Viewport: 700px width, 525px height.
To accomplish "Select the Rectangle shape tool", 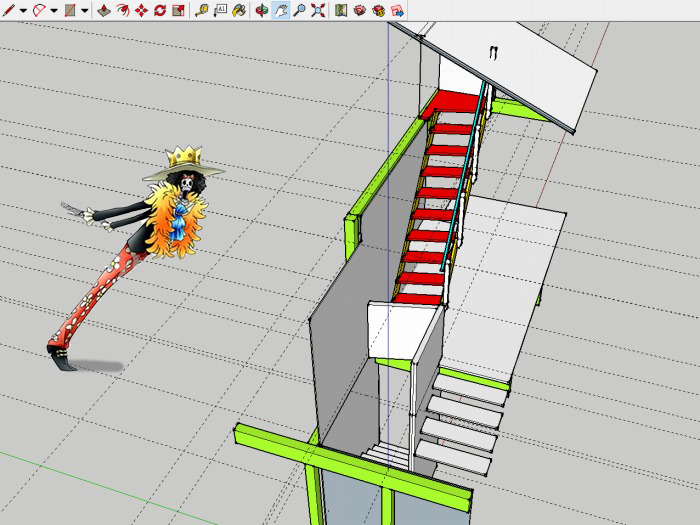I will (70, 10).
